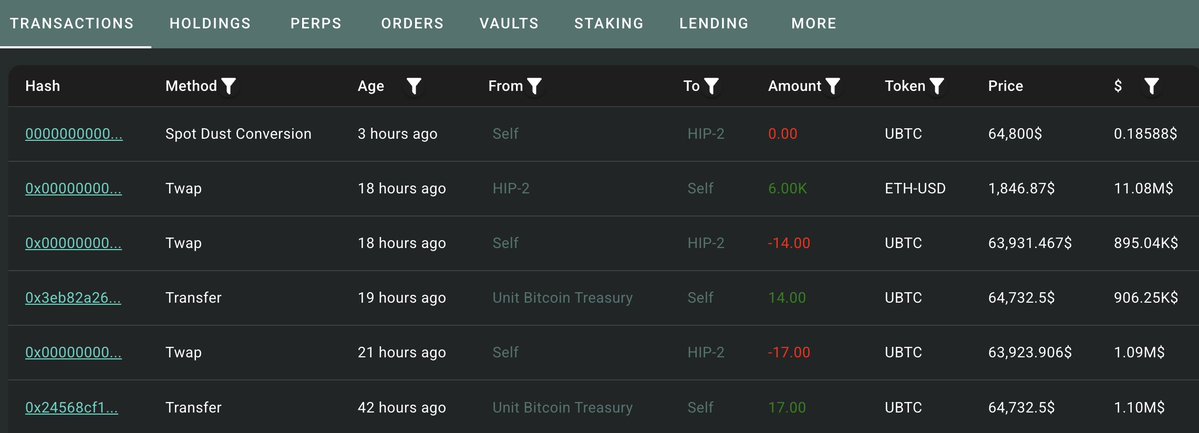Image resolution: width=1199 pixels, height=433 pixels.
Task: Open the Method column filter icon
Action: (x=228, y=86)
